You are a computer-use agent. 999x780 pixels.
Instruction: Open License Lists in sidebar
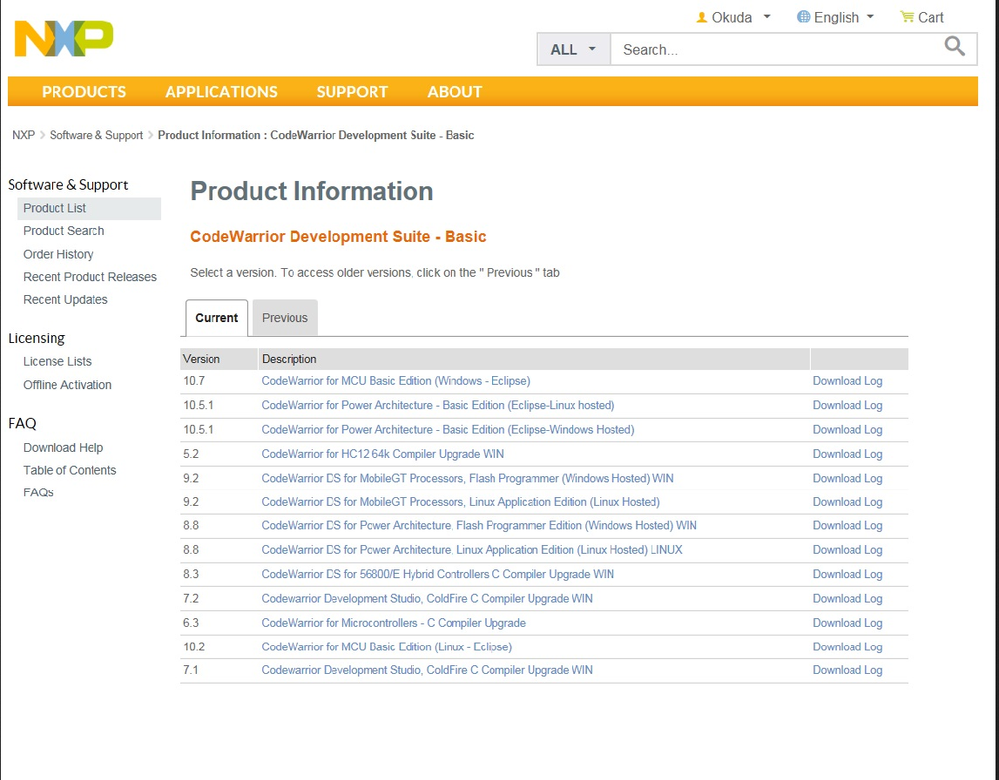click(57, 361)
